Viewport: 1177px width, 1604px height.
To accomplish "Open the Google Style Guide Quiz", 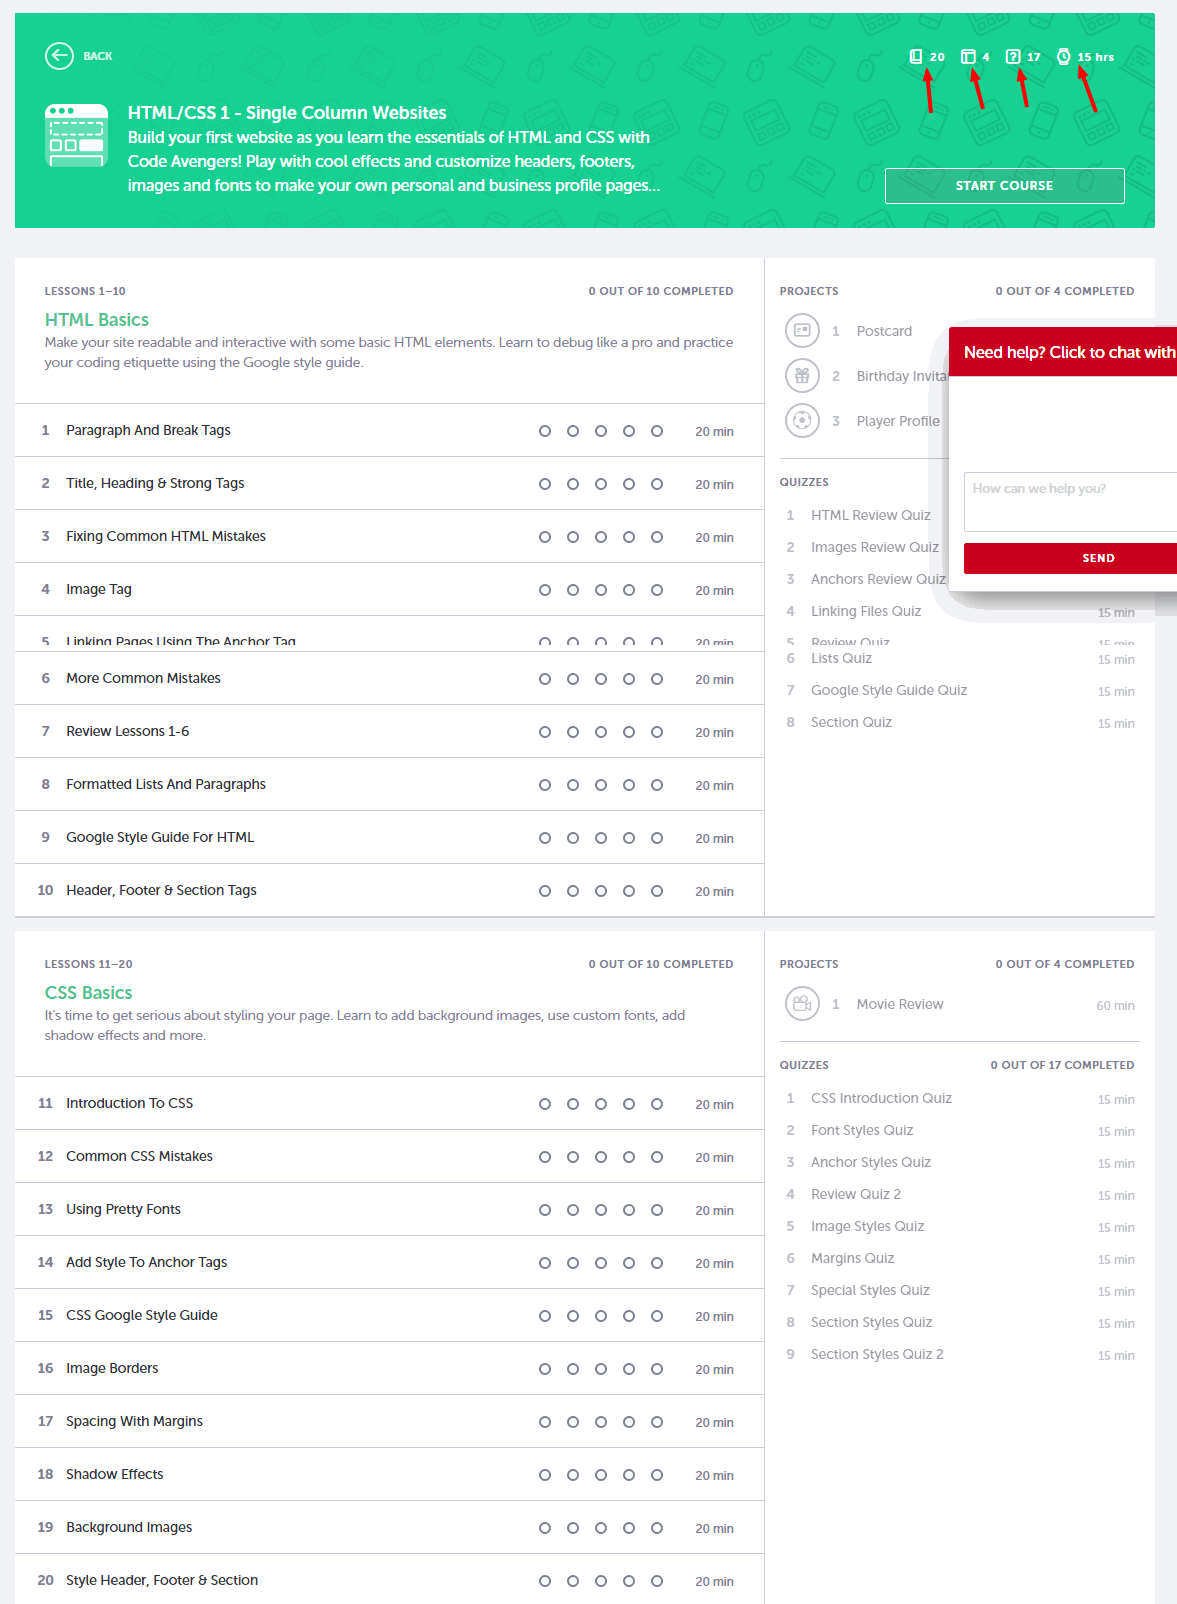I will (889, 690).
